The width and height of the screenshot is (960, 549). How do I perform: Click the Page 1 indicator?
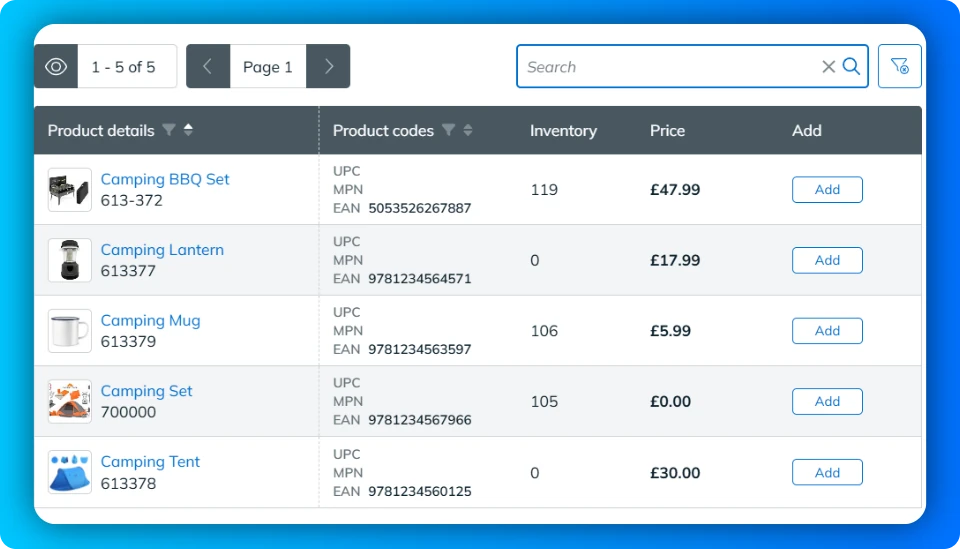[268, 66]
